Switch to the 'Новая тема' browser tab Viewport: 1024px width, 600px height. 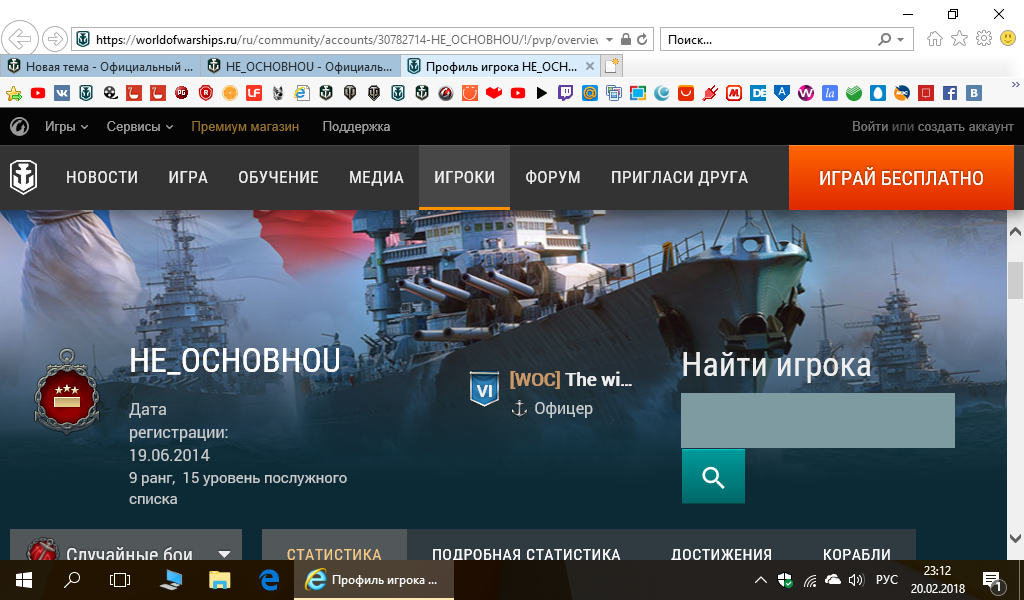[x=101, y=67]
